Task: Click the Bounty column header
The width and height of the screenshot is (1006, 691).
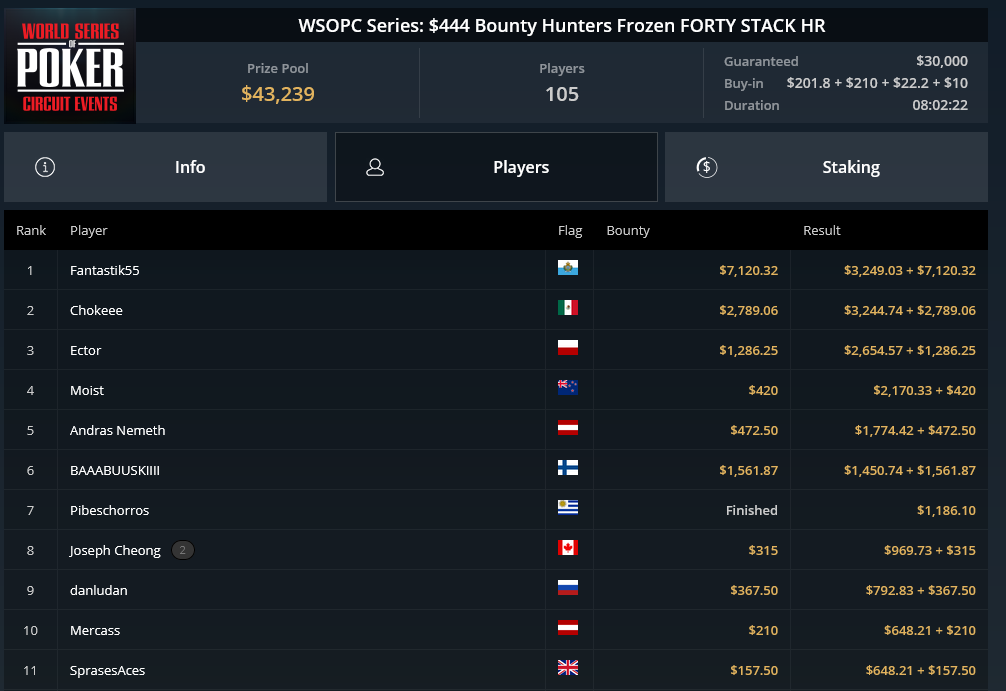Action: 628,230
